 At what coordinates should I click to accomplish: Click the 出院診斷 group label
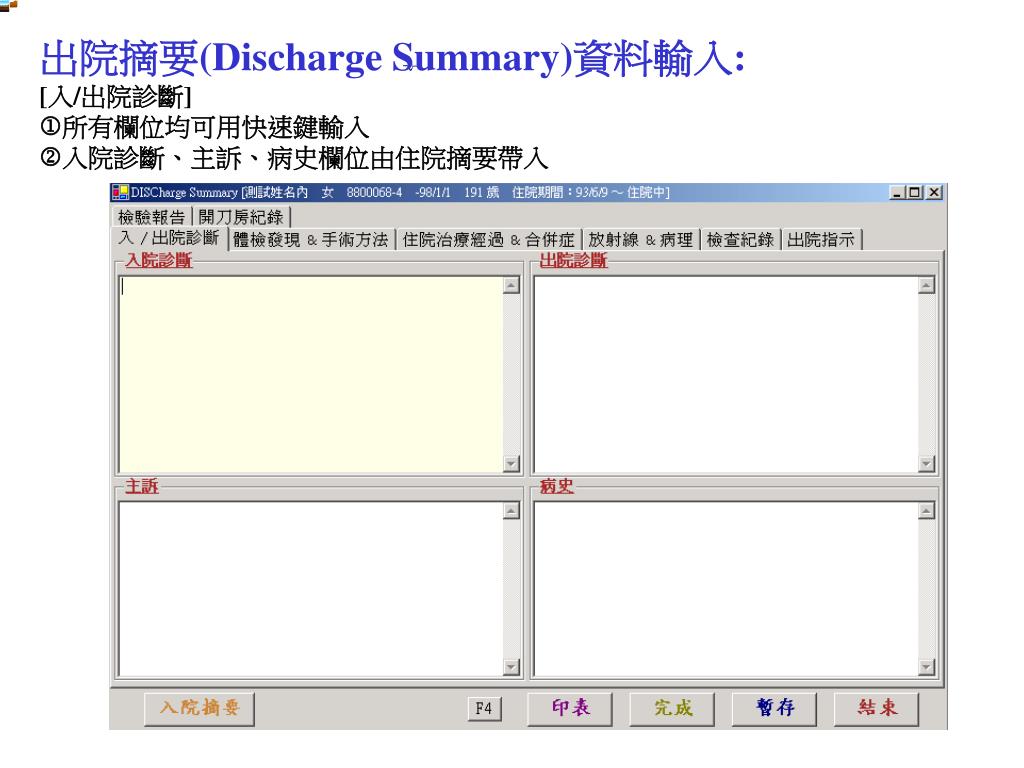(573, 261)
